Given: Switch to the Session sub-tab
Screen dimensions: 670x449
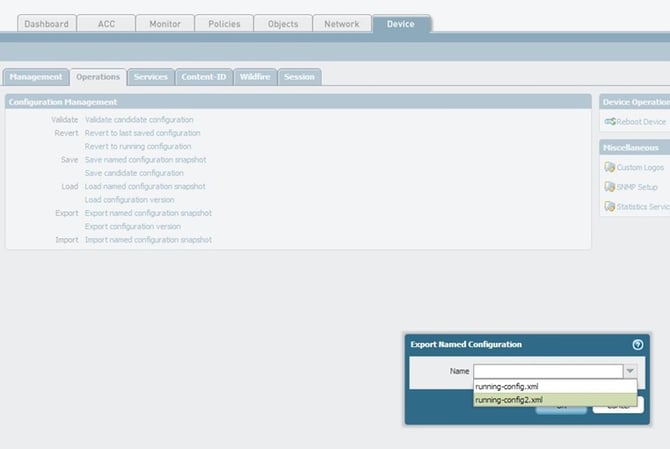Looking at the screenshot, I should pos(299,77).
